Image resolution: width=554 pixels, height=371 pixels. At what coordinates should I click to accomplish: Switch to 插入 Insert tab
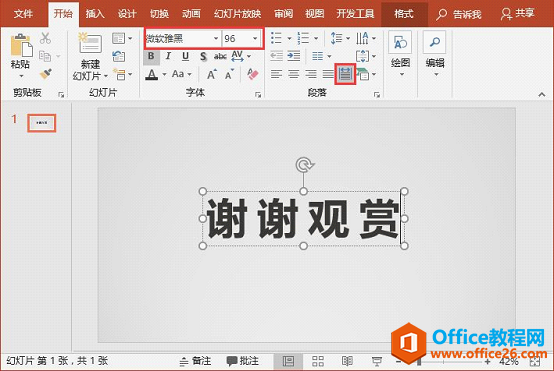[95, 14]
